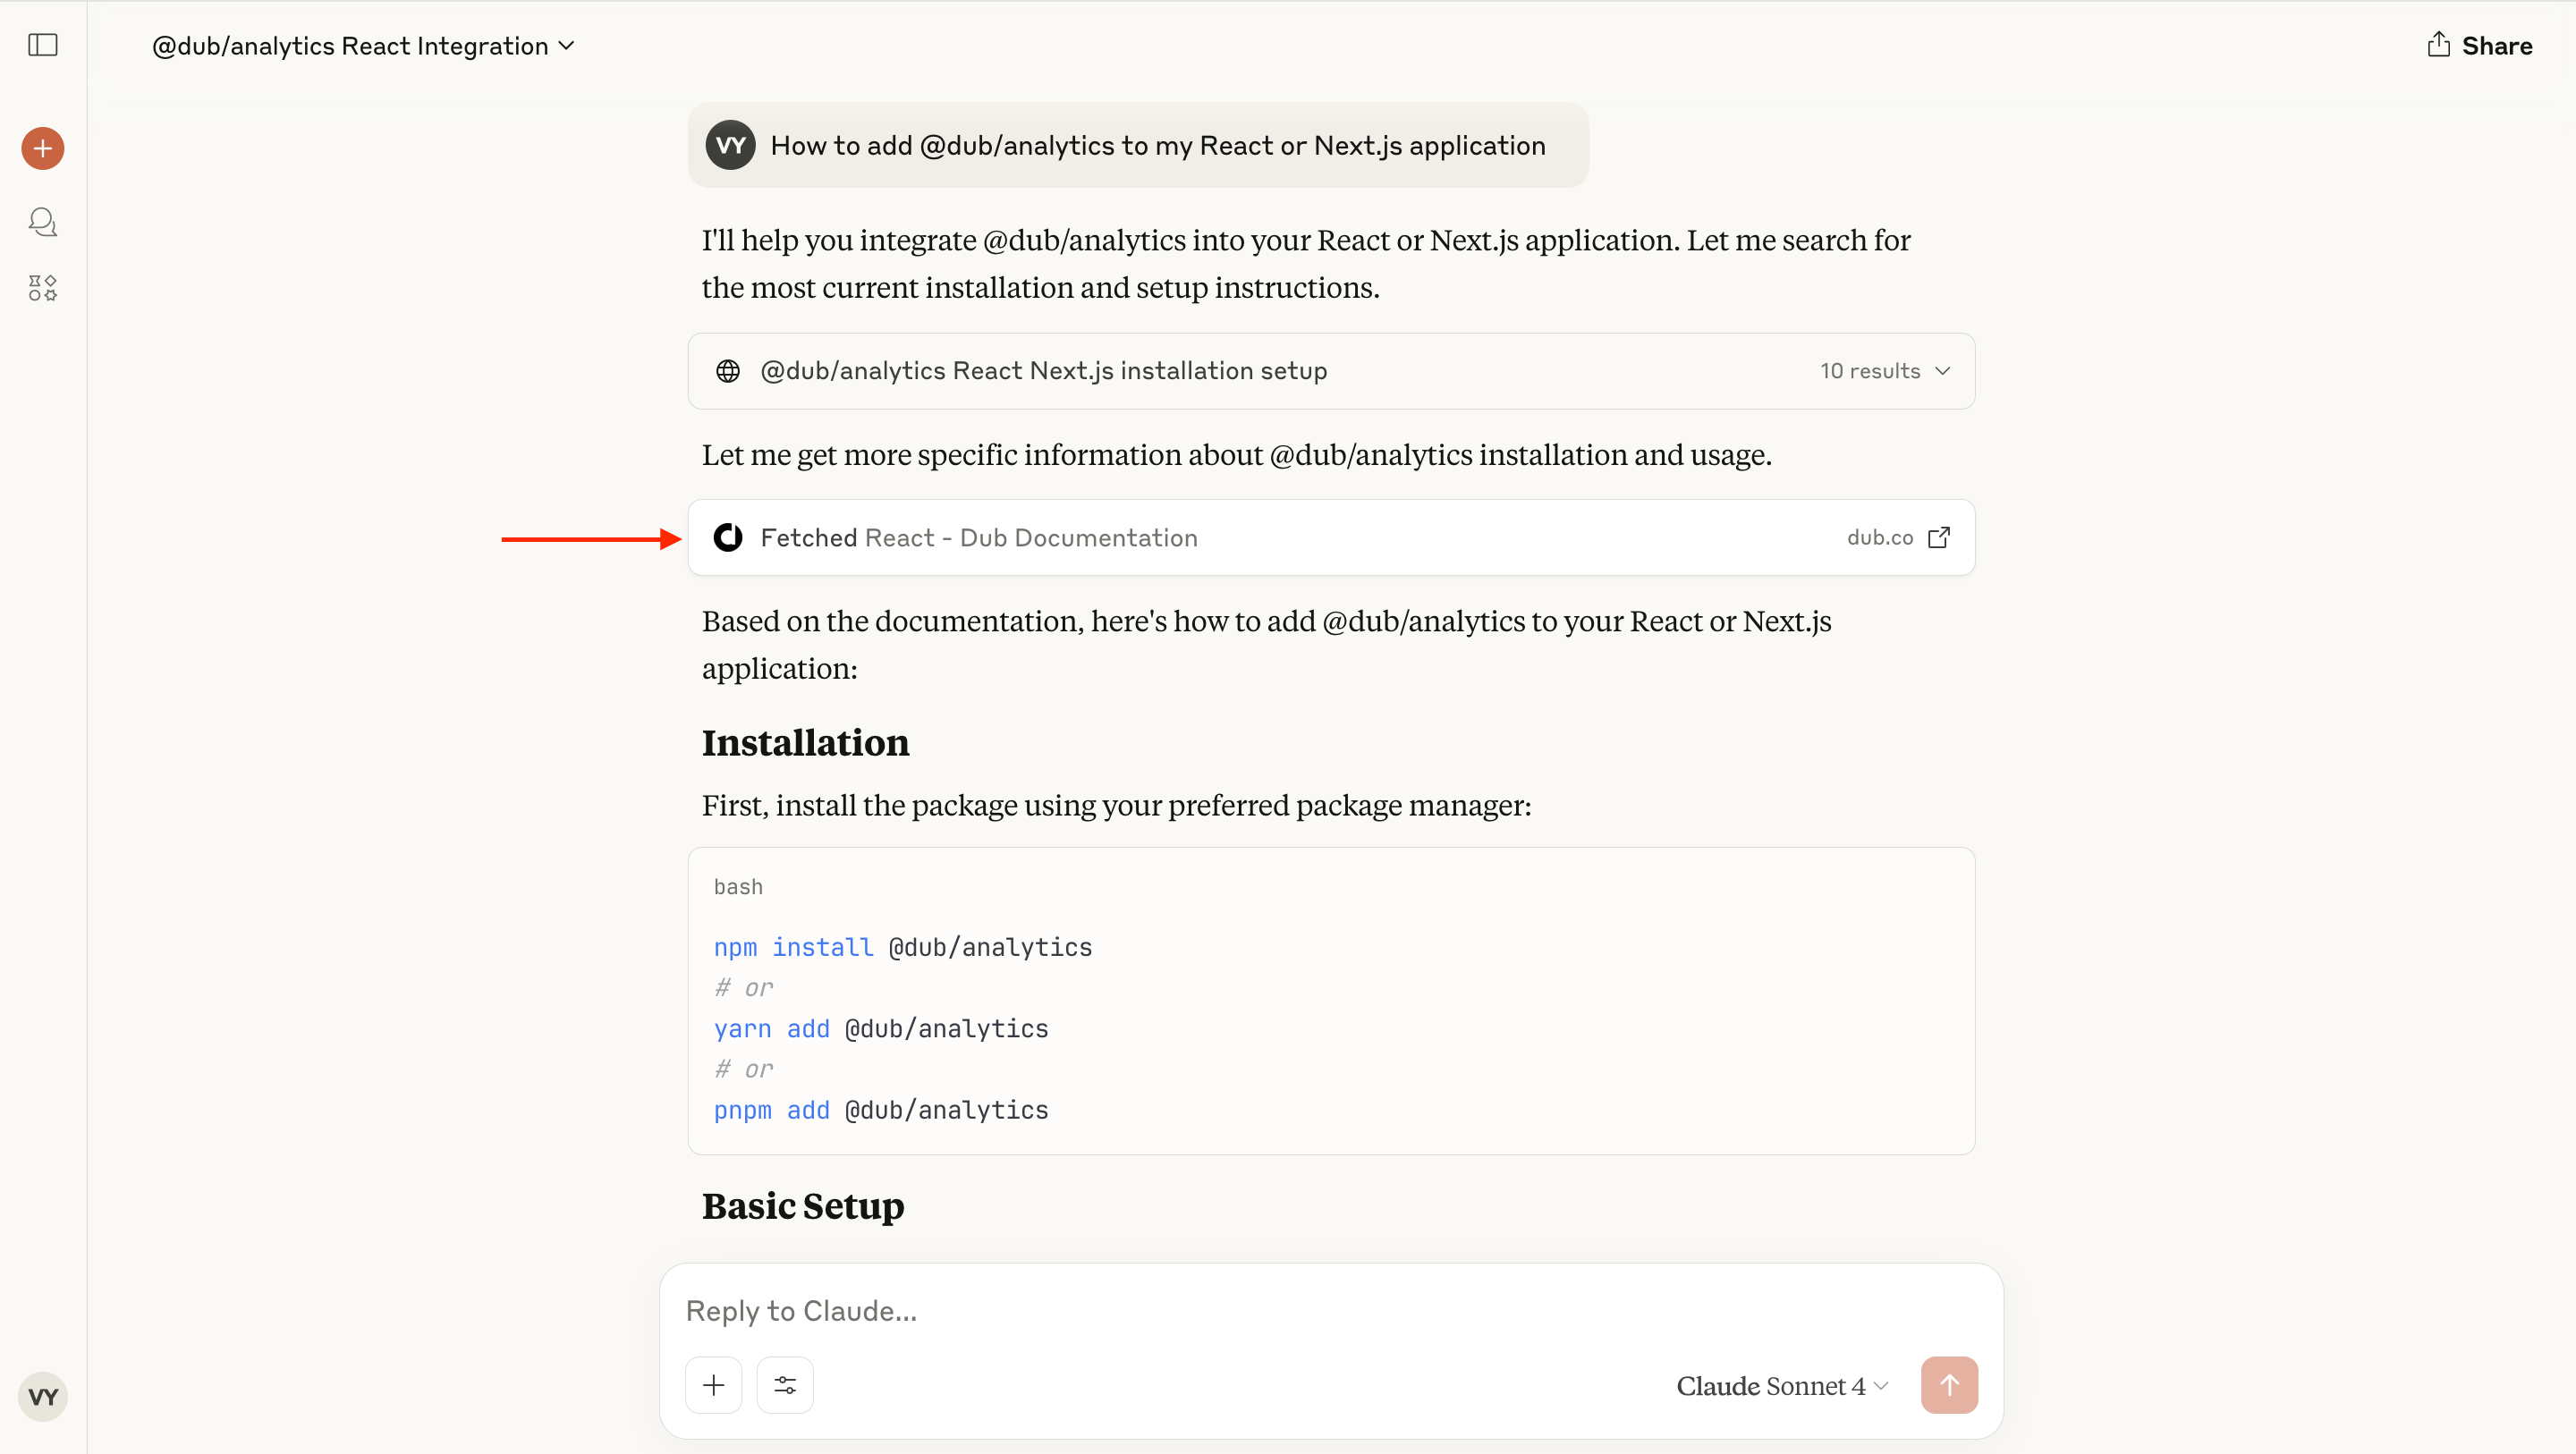Open the artifacts shapes icon in sidebar
2576x1454 pixels.
[43, 288]
